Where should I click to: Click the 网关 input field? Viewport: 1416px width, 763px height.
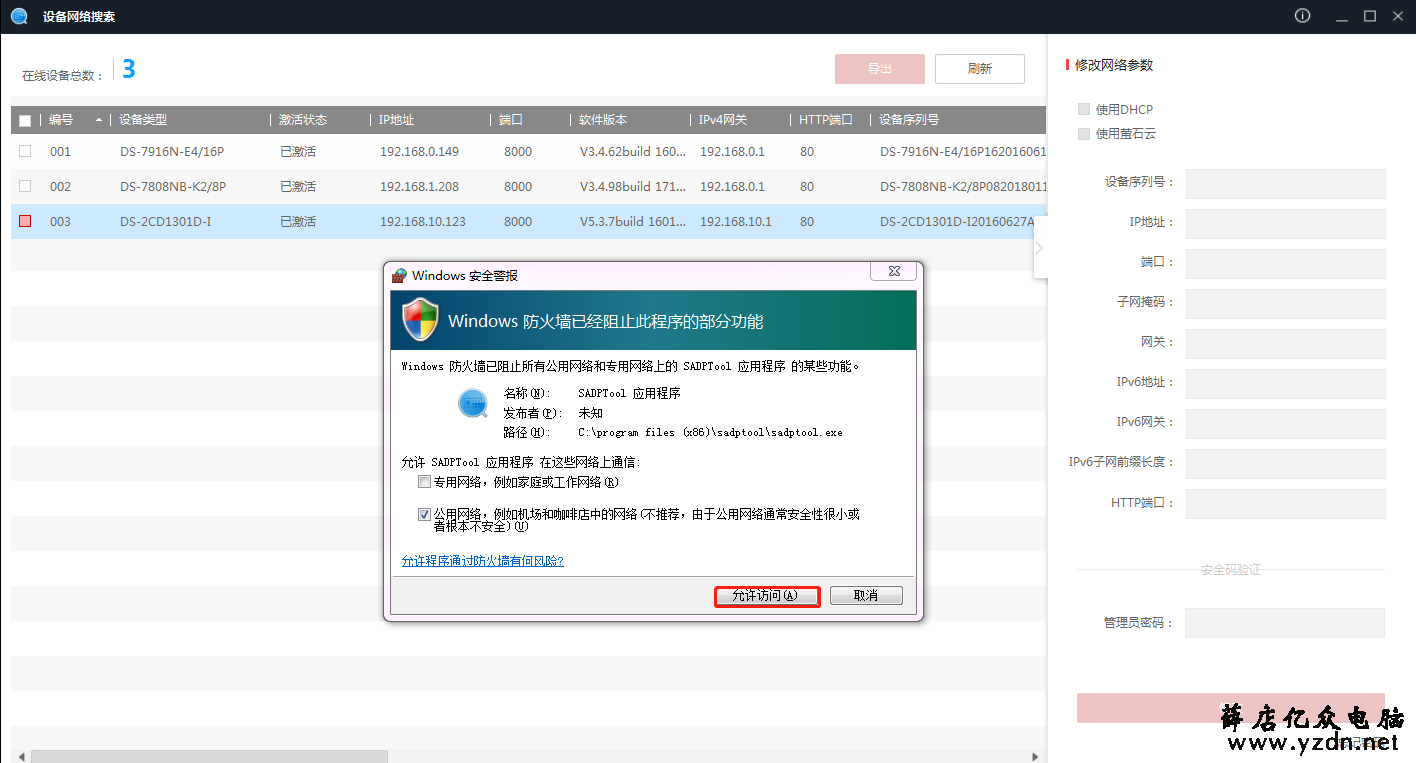(x=1286, y=344)
